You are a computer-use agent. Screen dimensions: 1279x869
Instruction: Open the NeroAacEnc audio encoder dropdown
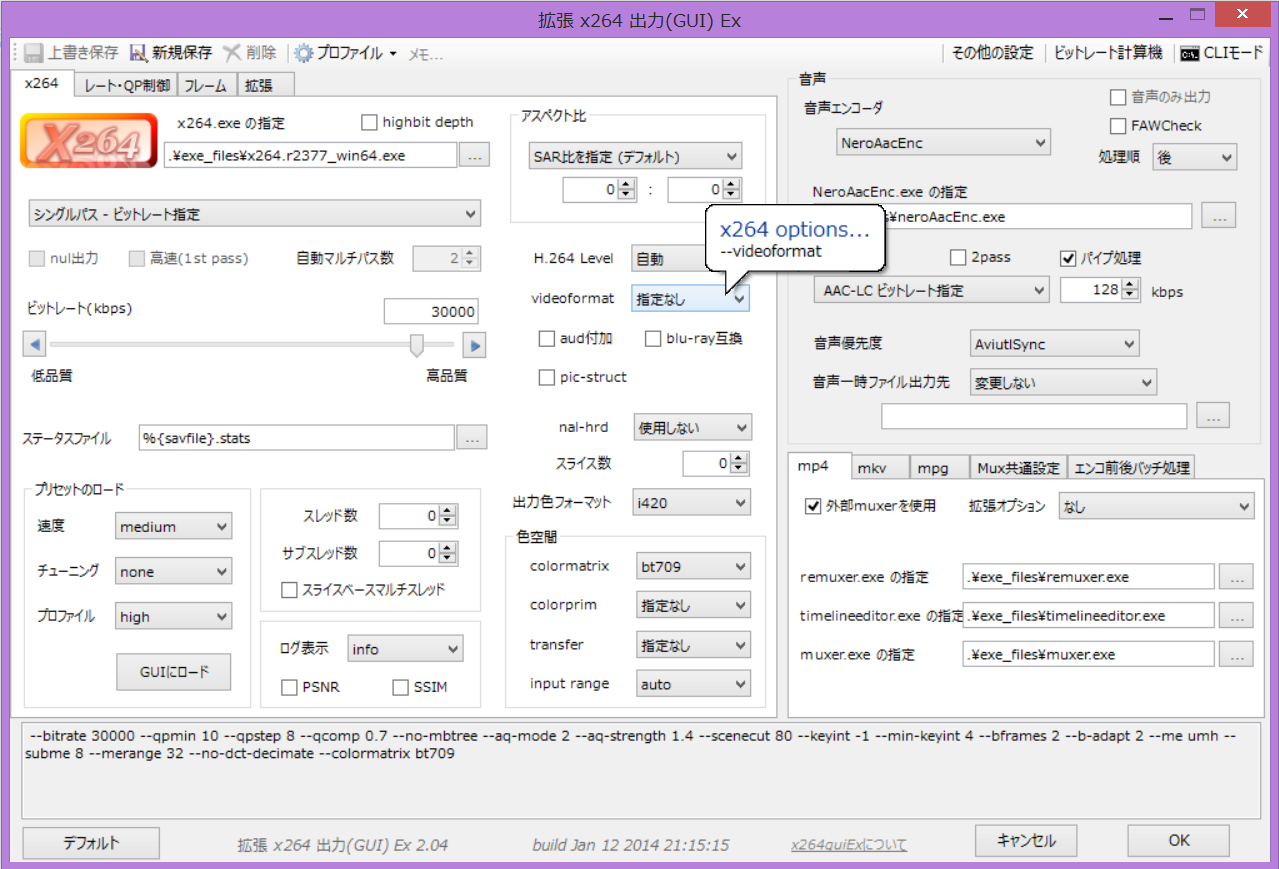(x=943, y=143)
